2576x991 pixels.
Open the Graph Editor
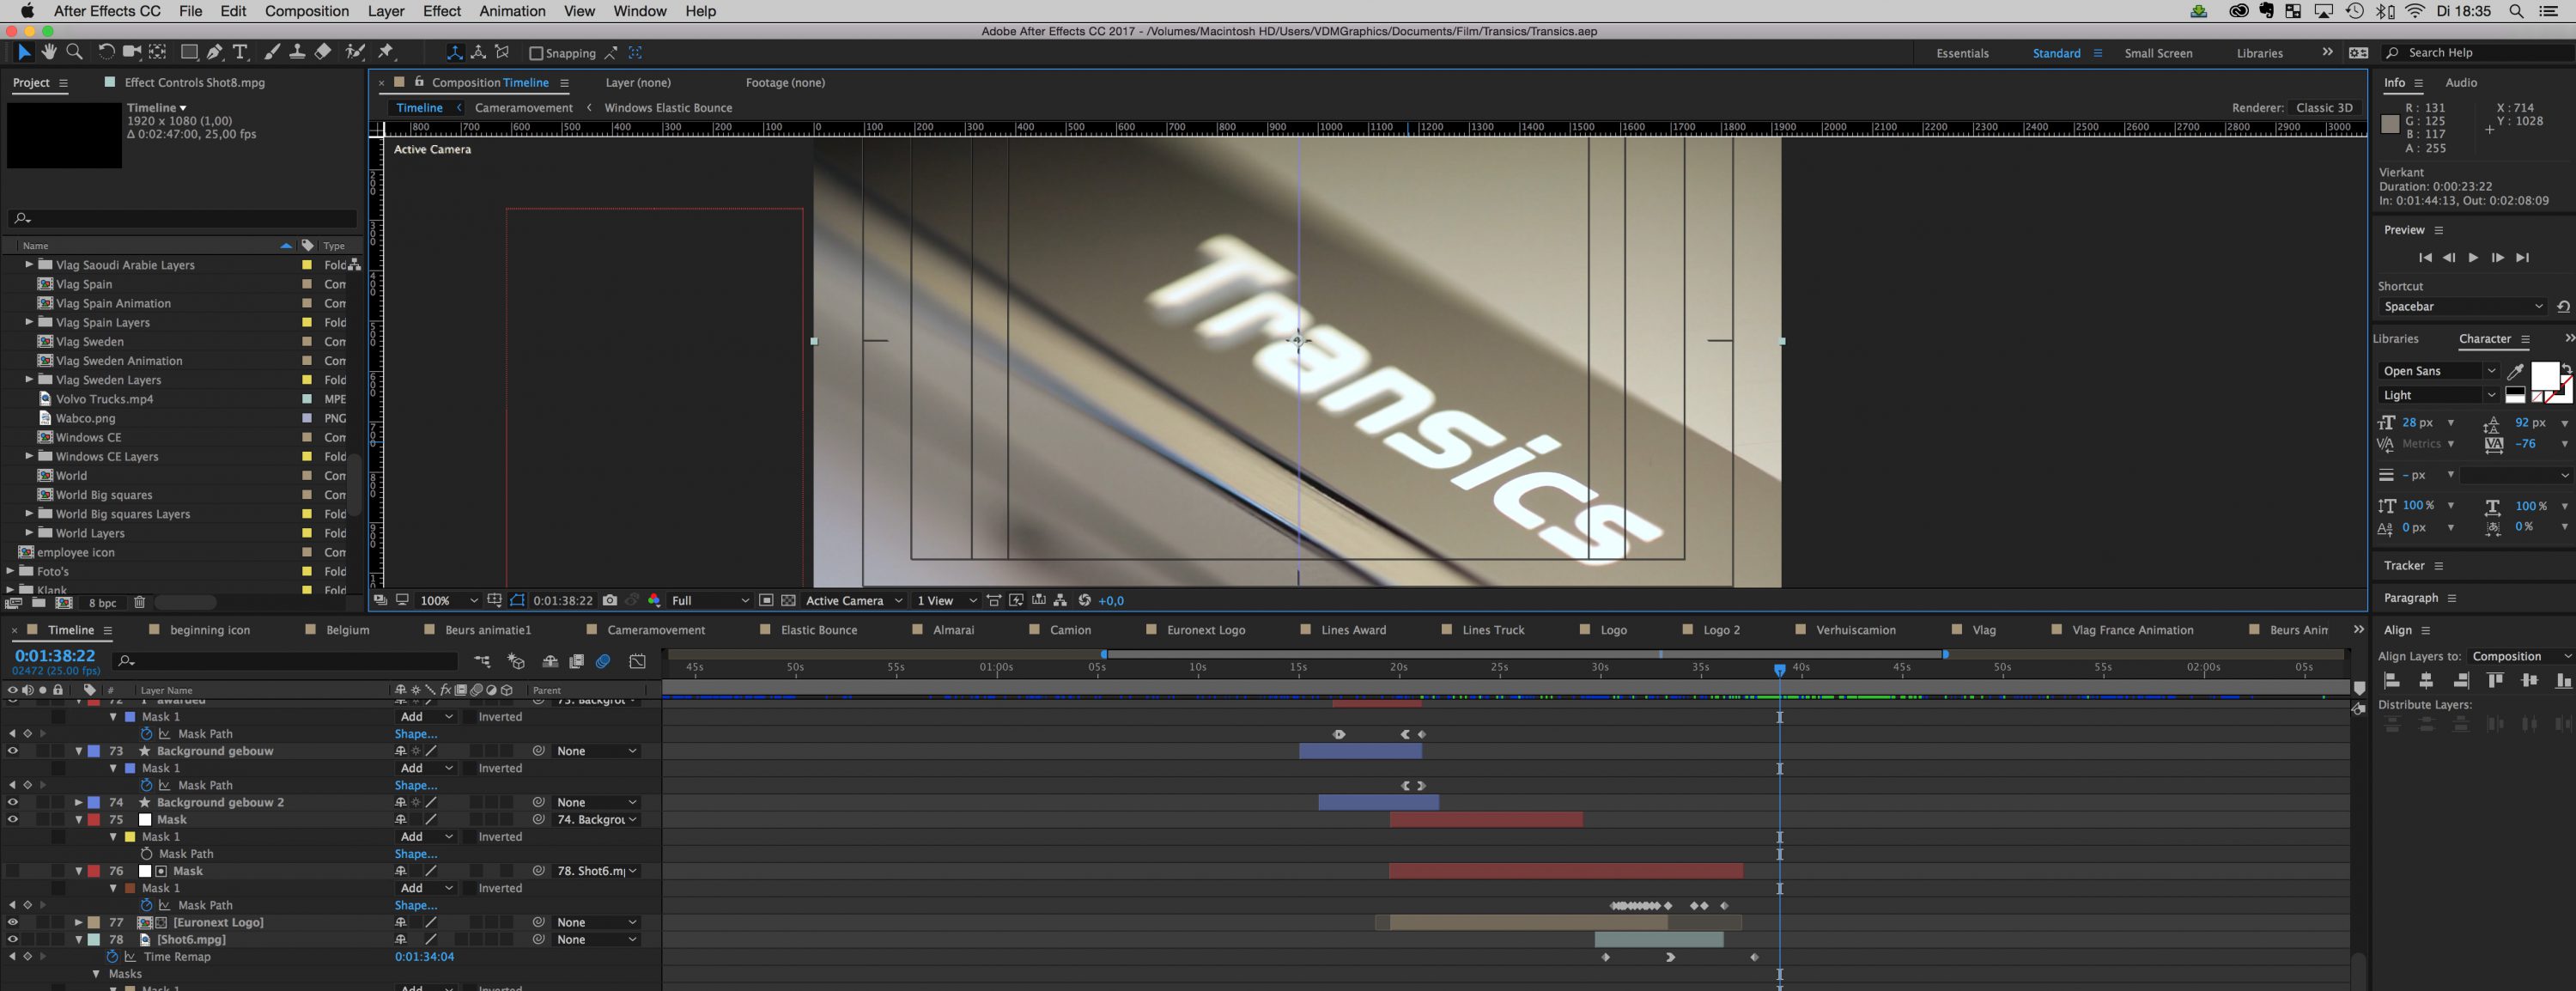pyautogui.click(x=638, y=661)
